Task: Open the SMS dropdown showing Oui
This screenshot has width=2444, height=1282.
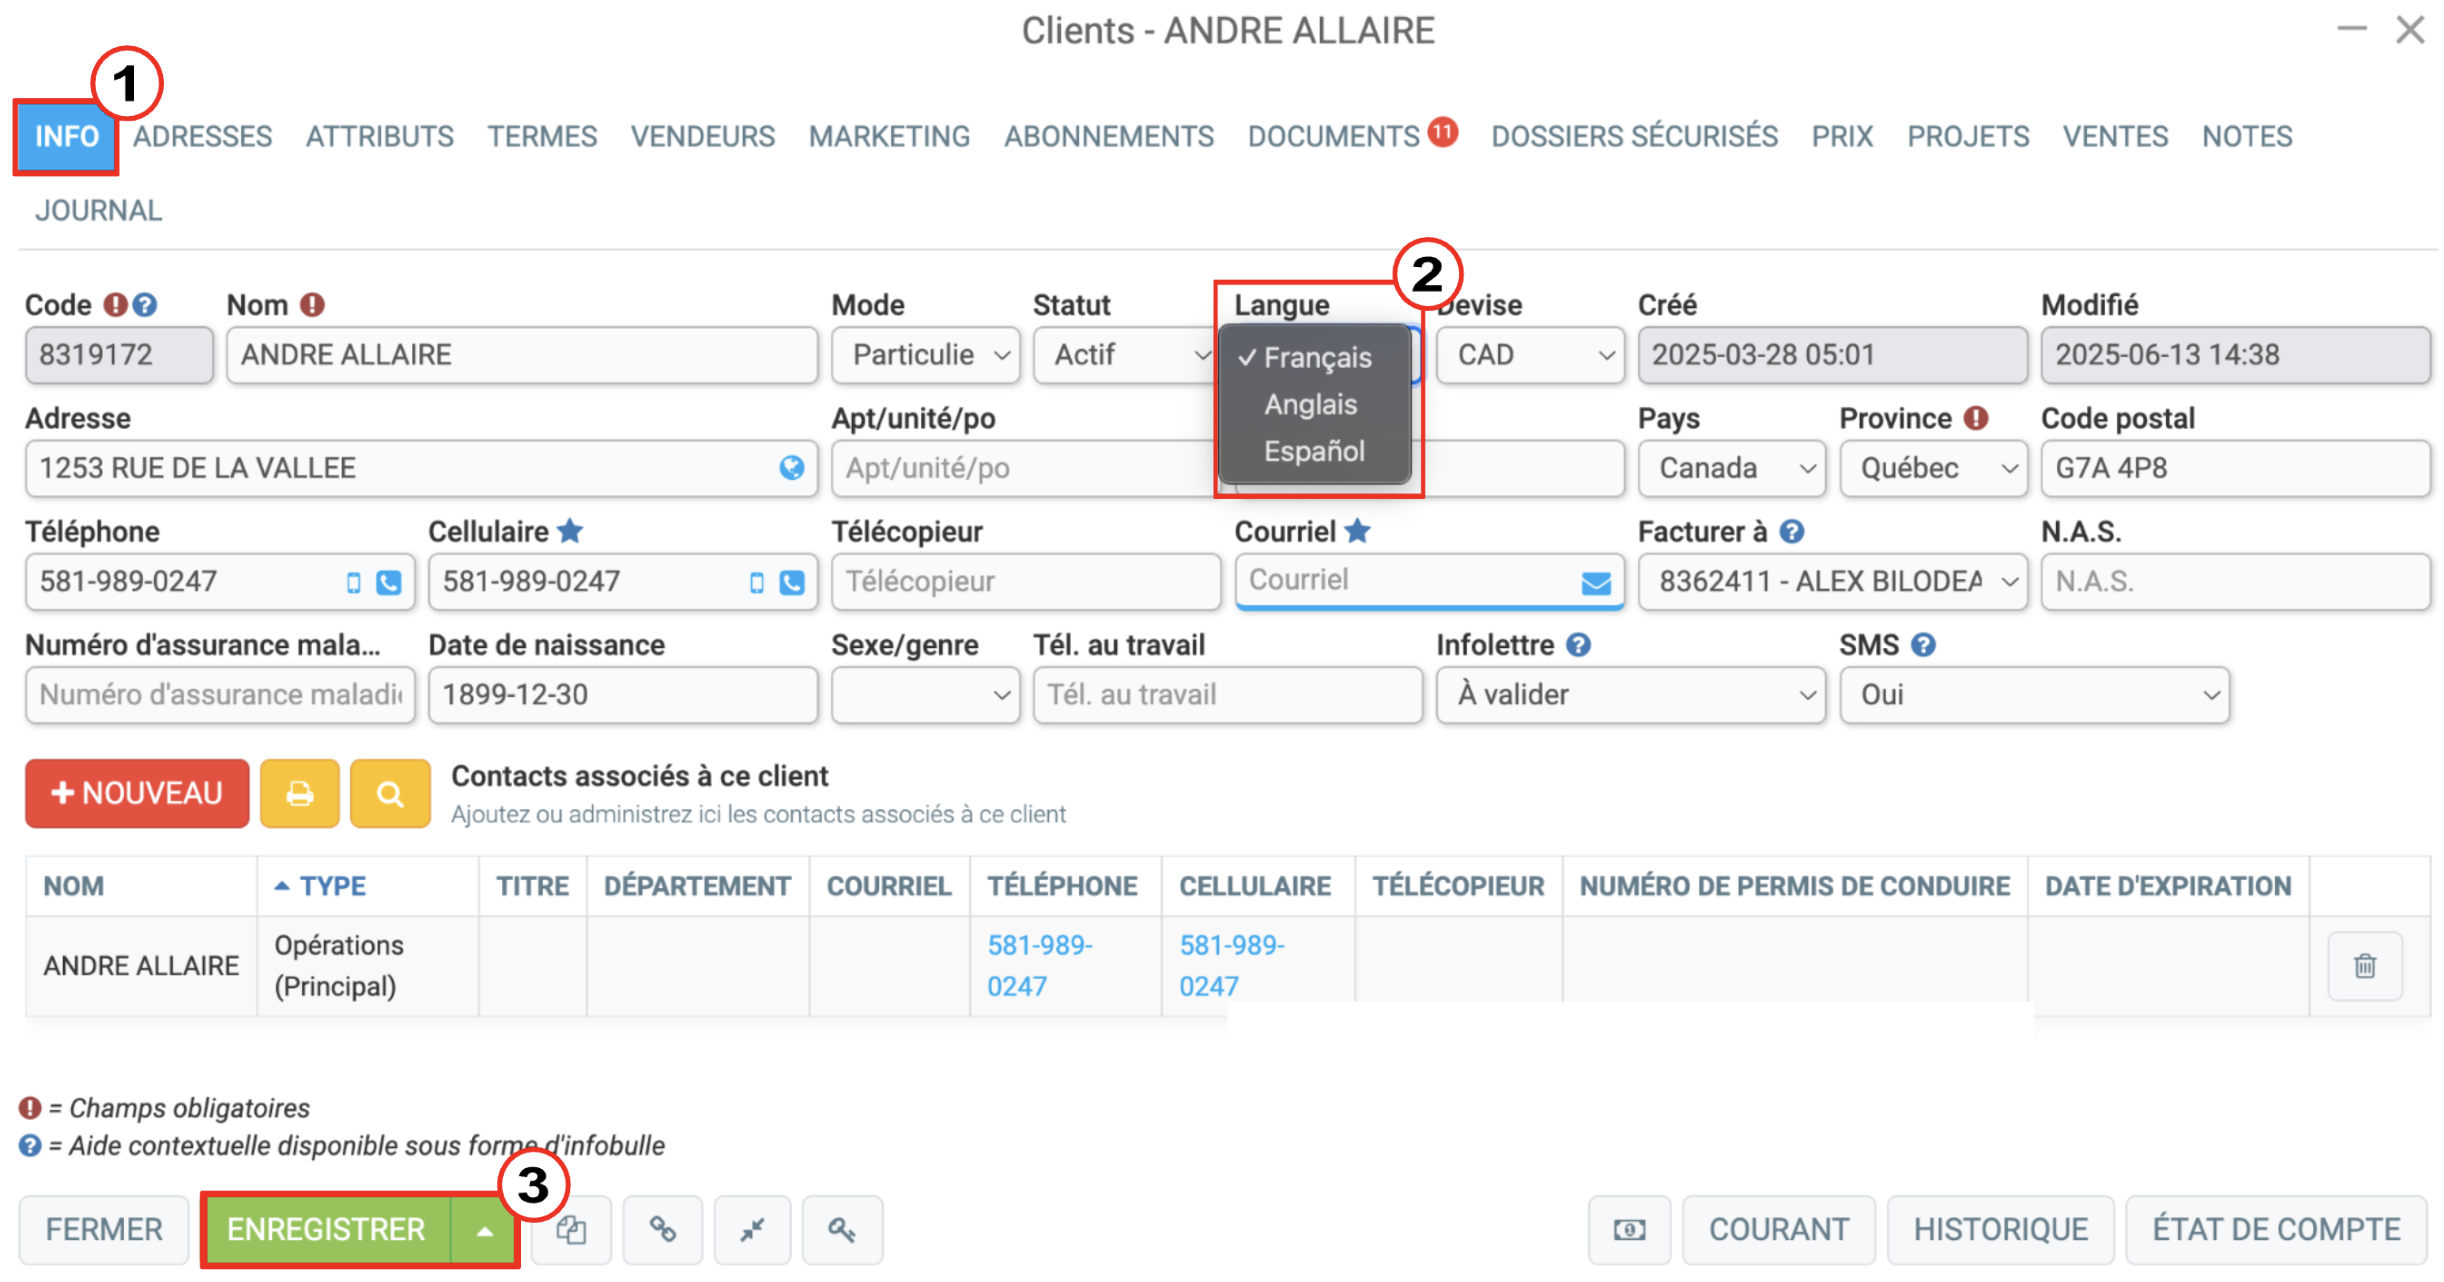Action: click(2034, 695)
